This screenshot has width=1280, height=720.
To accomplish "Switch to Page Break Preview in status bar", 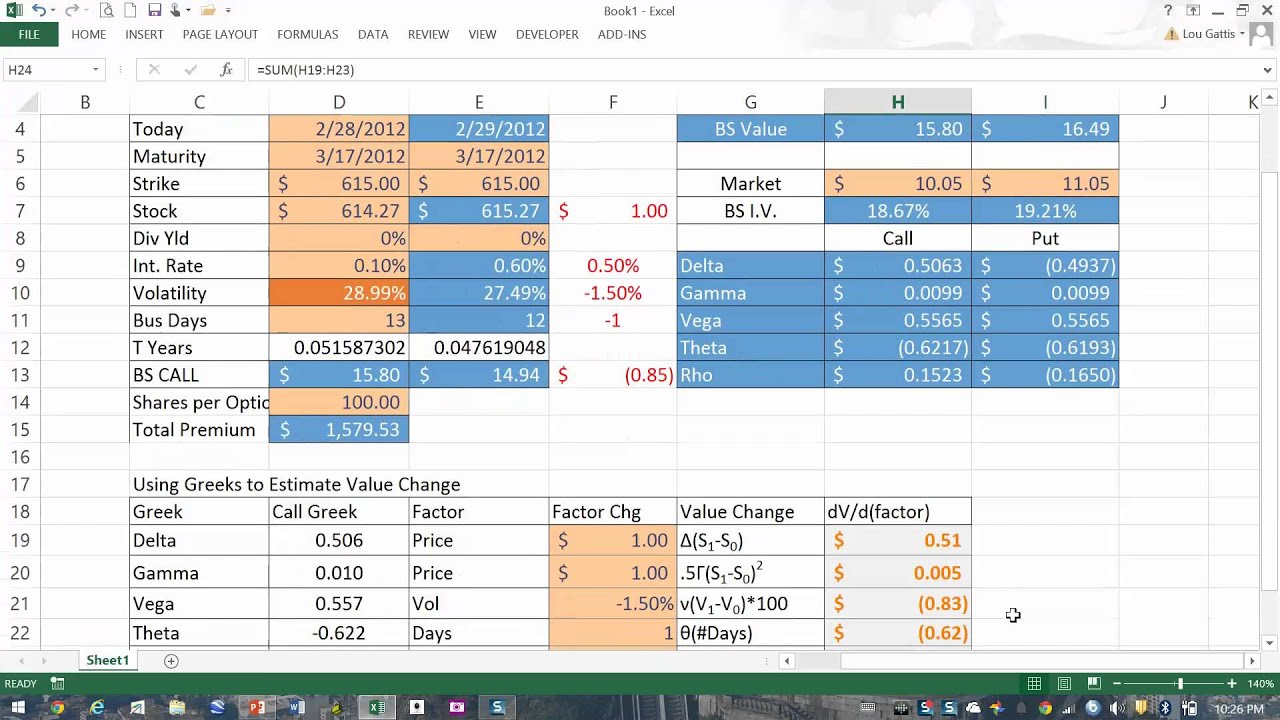I will click(1094, 684).
